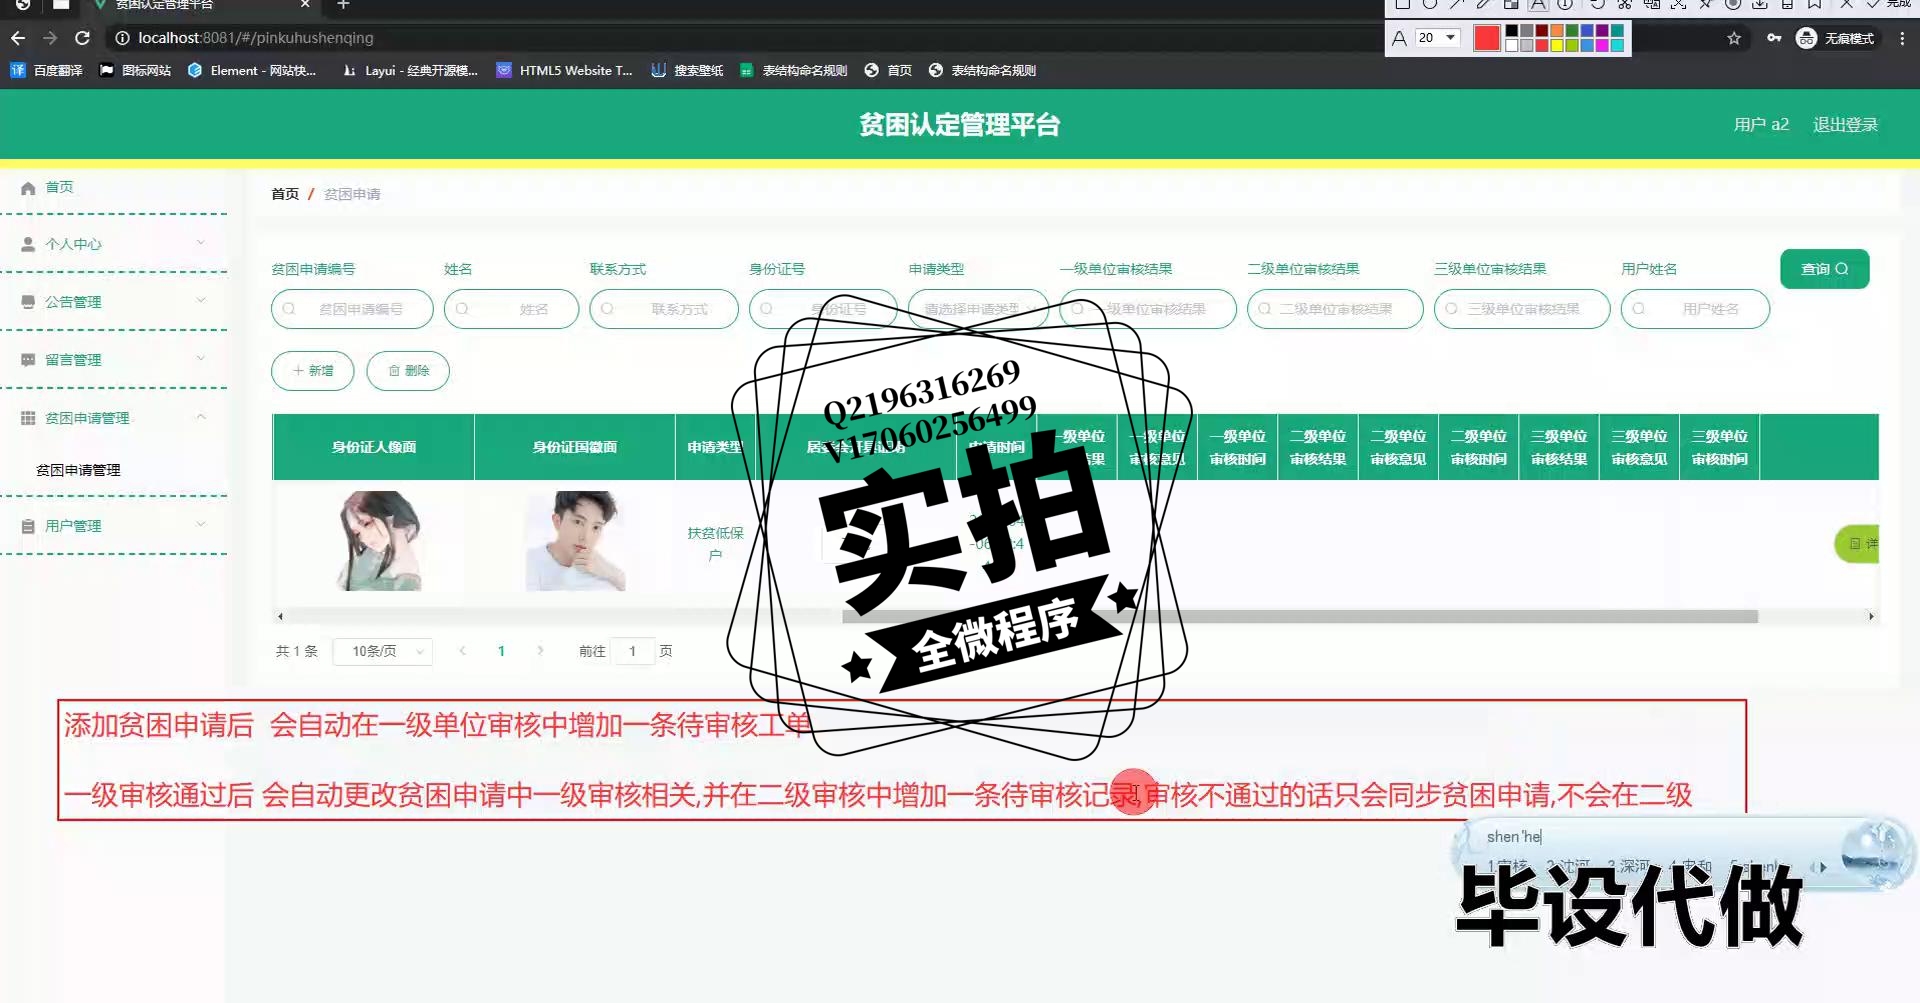Image resolution: width=1920 pixels, height=1003 pixels.
Task: Open the 贫困申请管理 submenu item
Action: [78, 470]
